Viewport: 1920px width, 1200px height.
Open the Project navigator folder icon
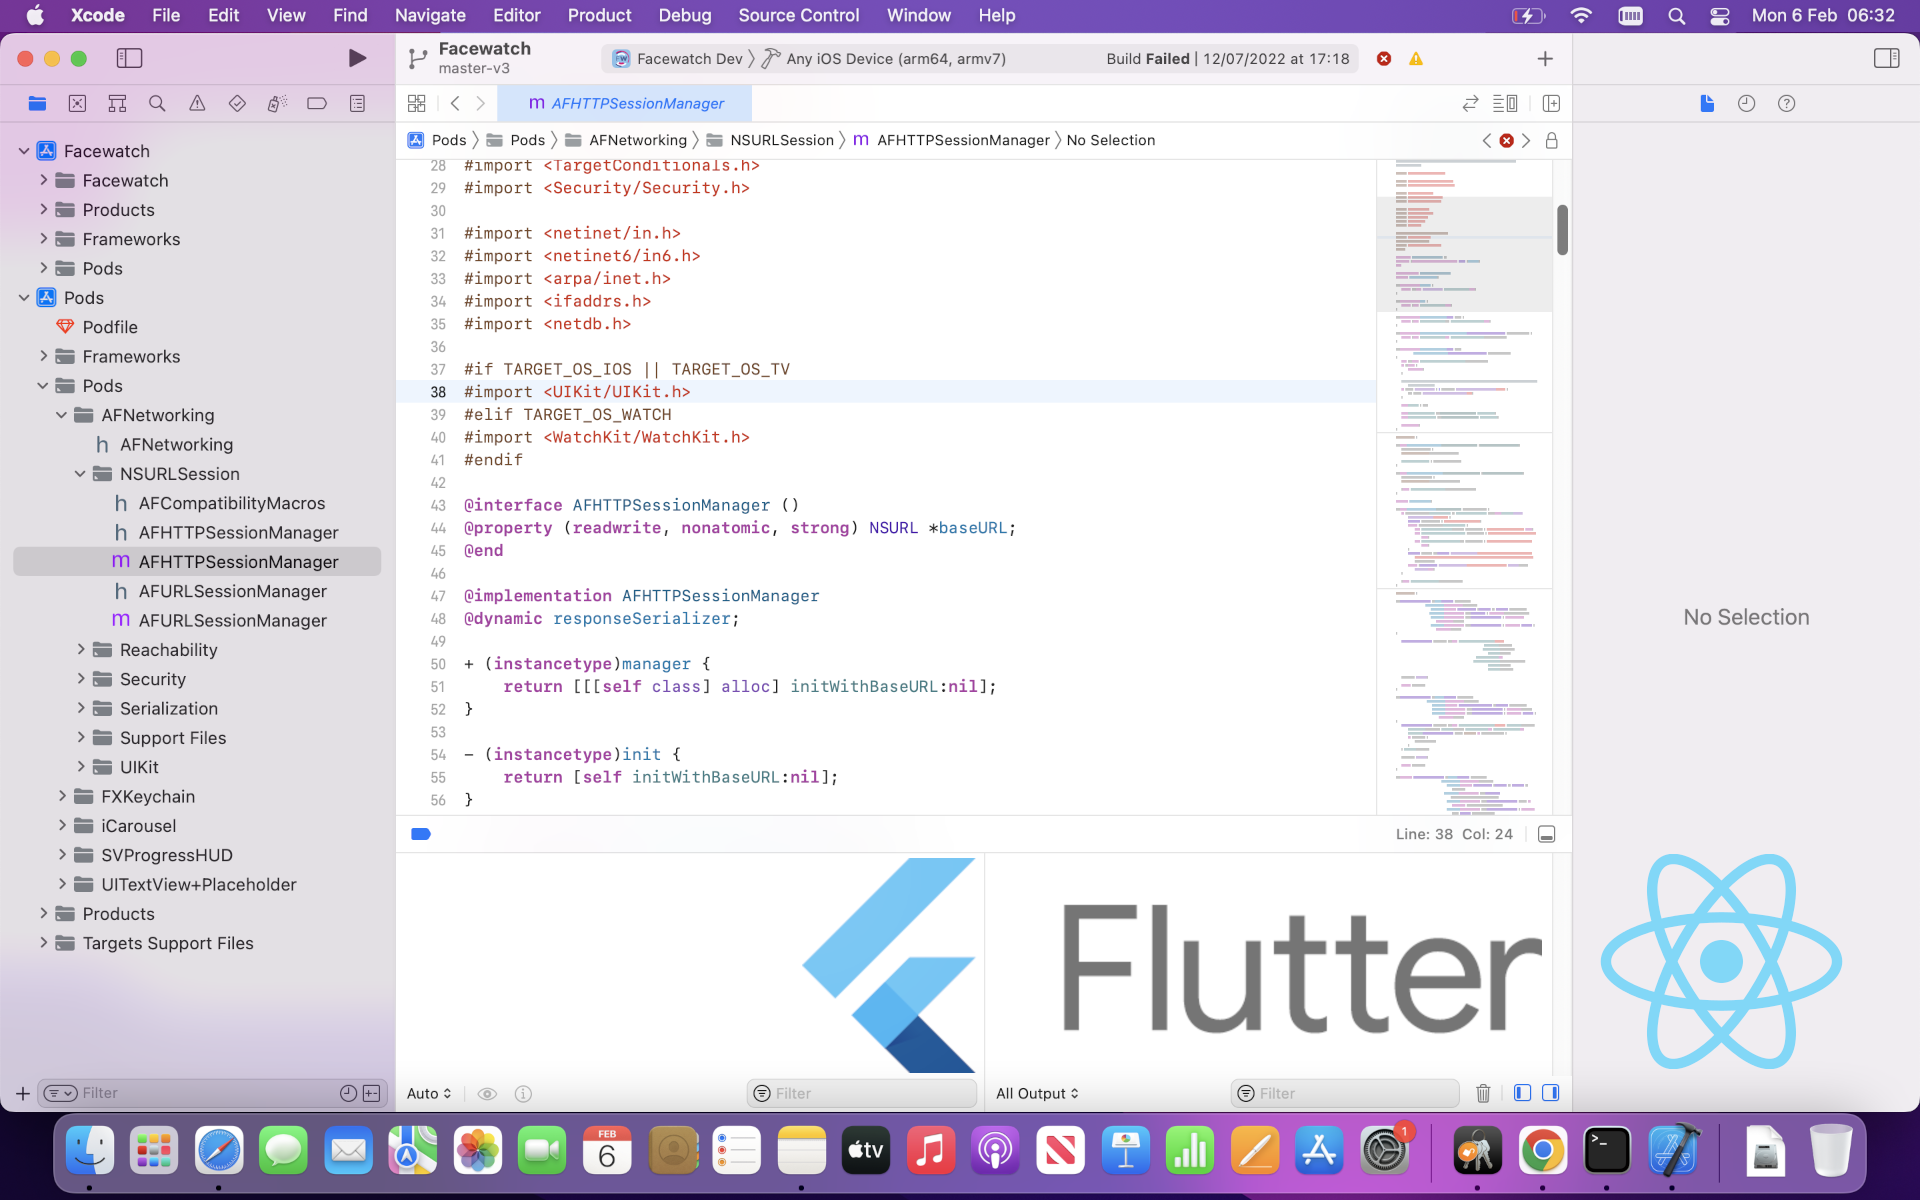click(x=37, y=103)
